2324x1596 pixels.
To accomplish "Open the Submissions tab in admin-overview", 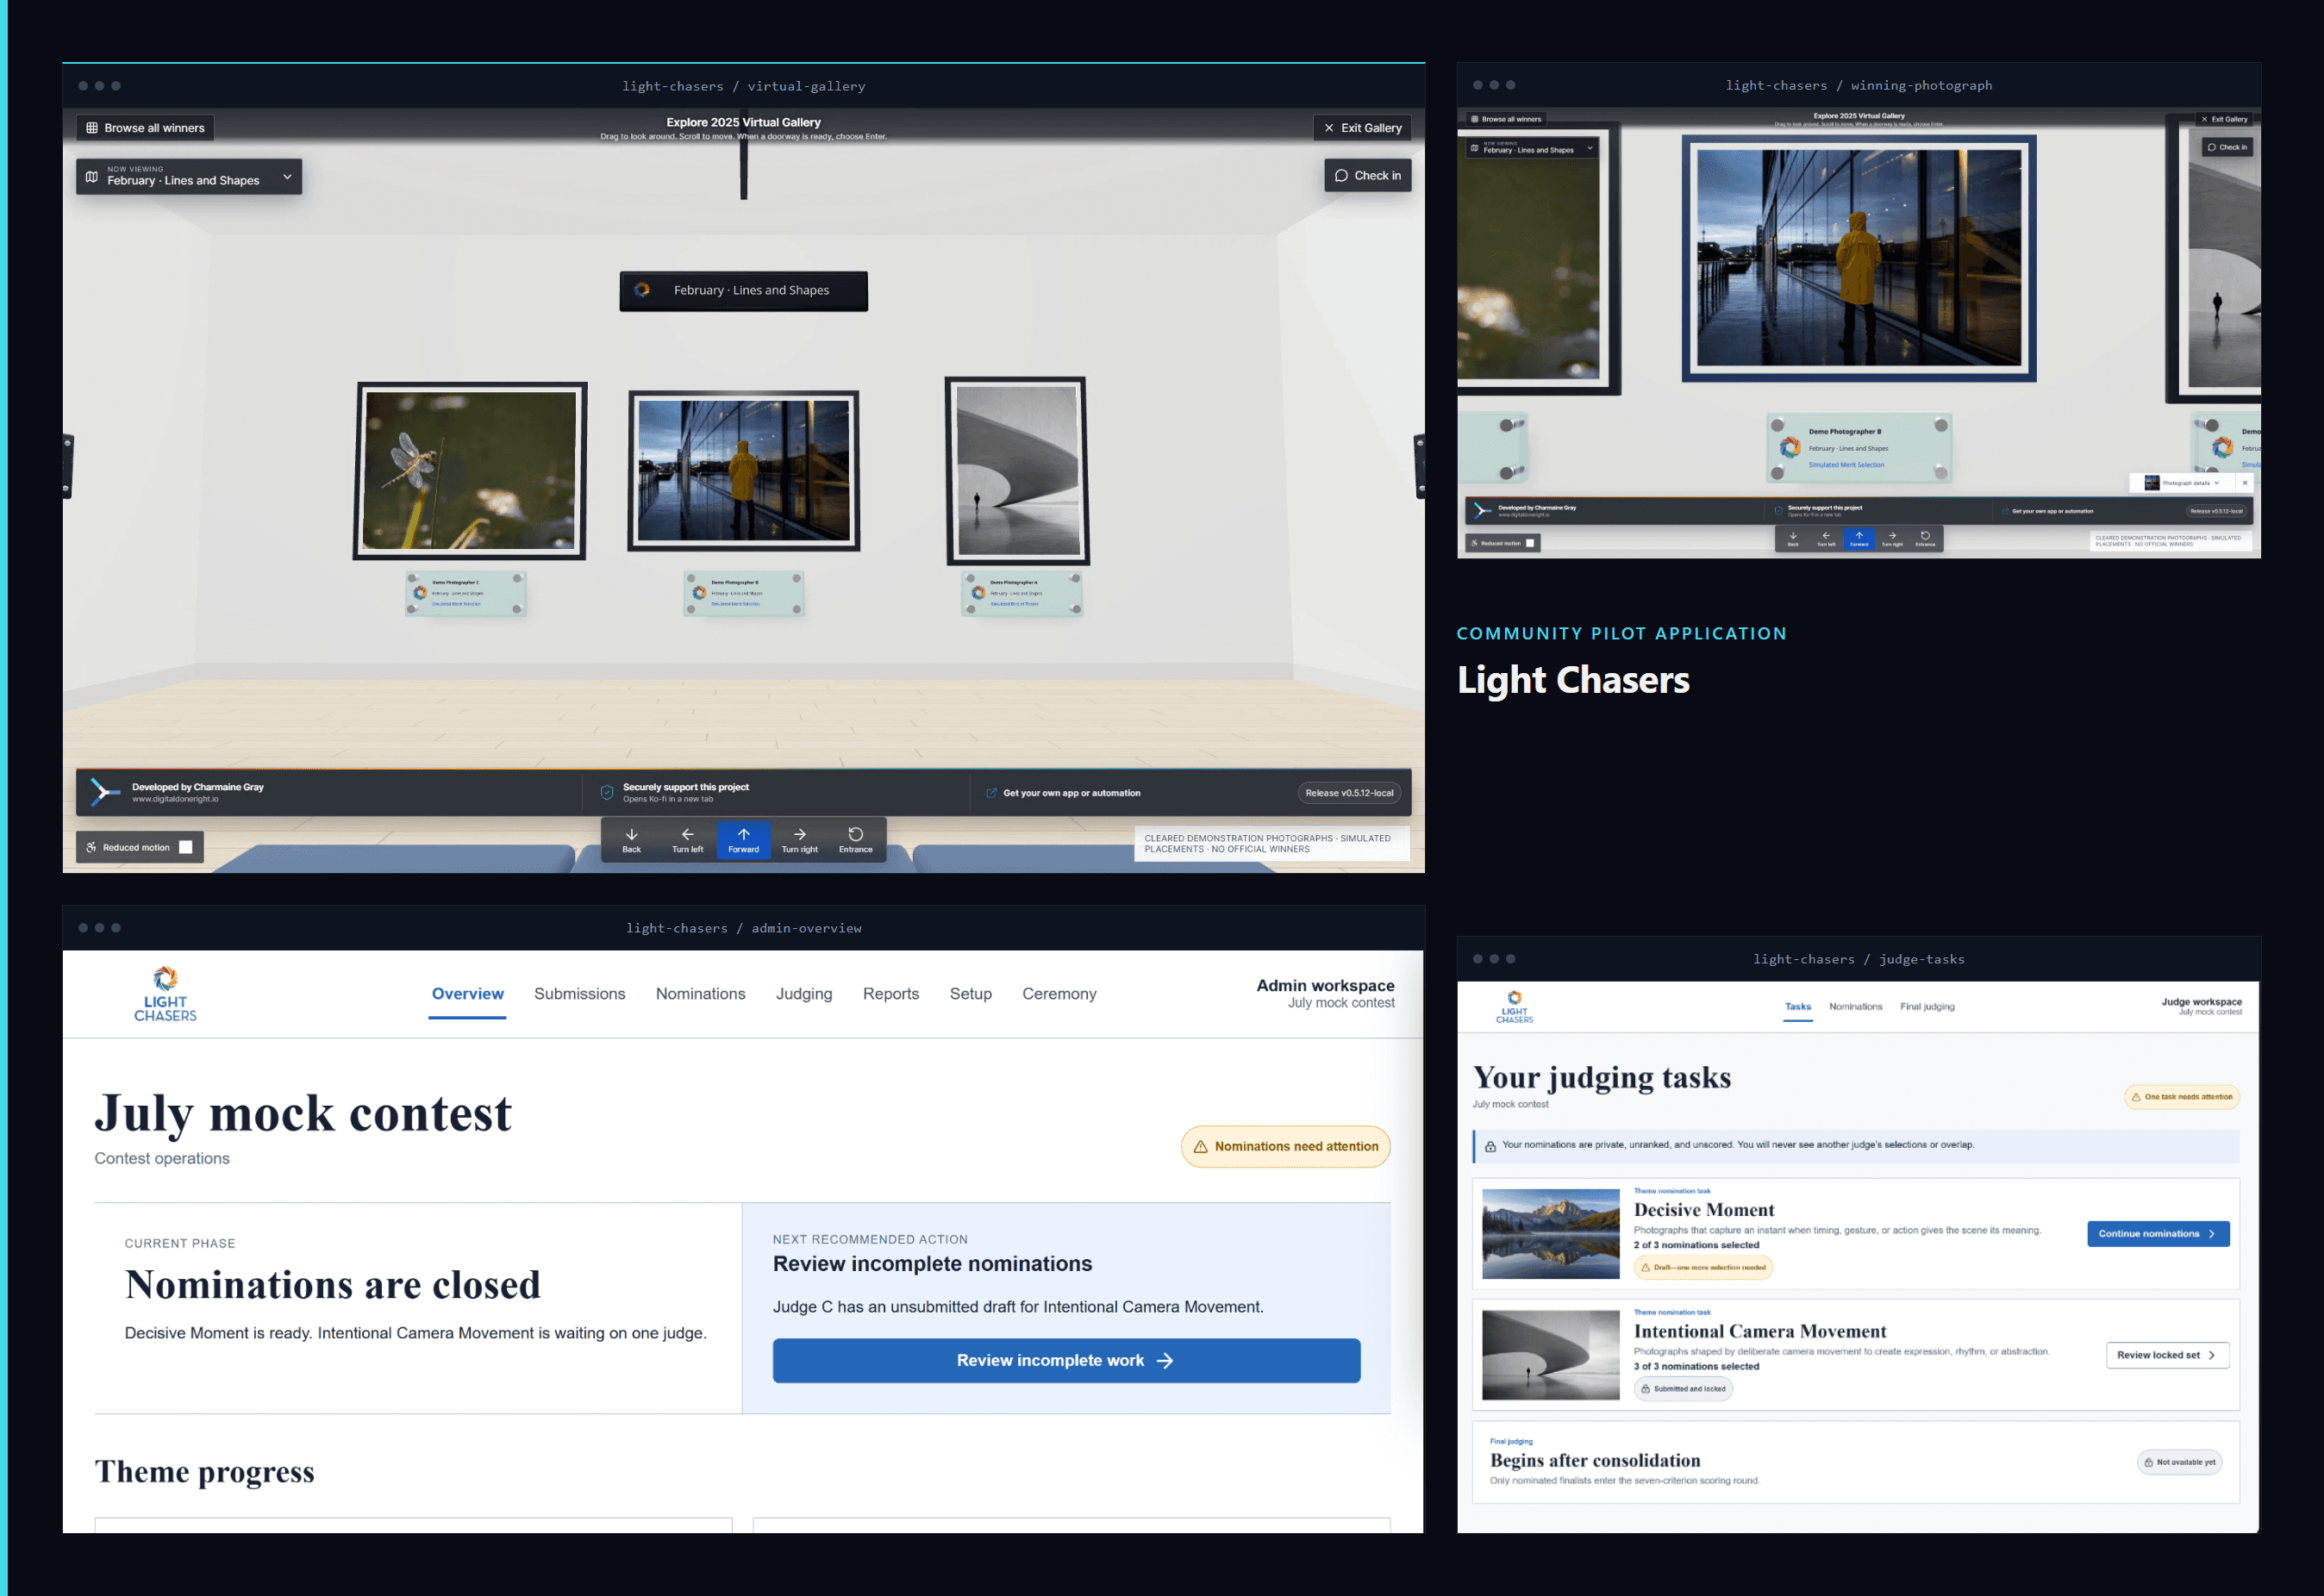I will 579,994.
